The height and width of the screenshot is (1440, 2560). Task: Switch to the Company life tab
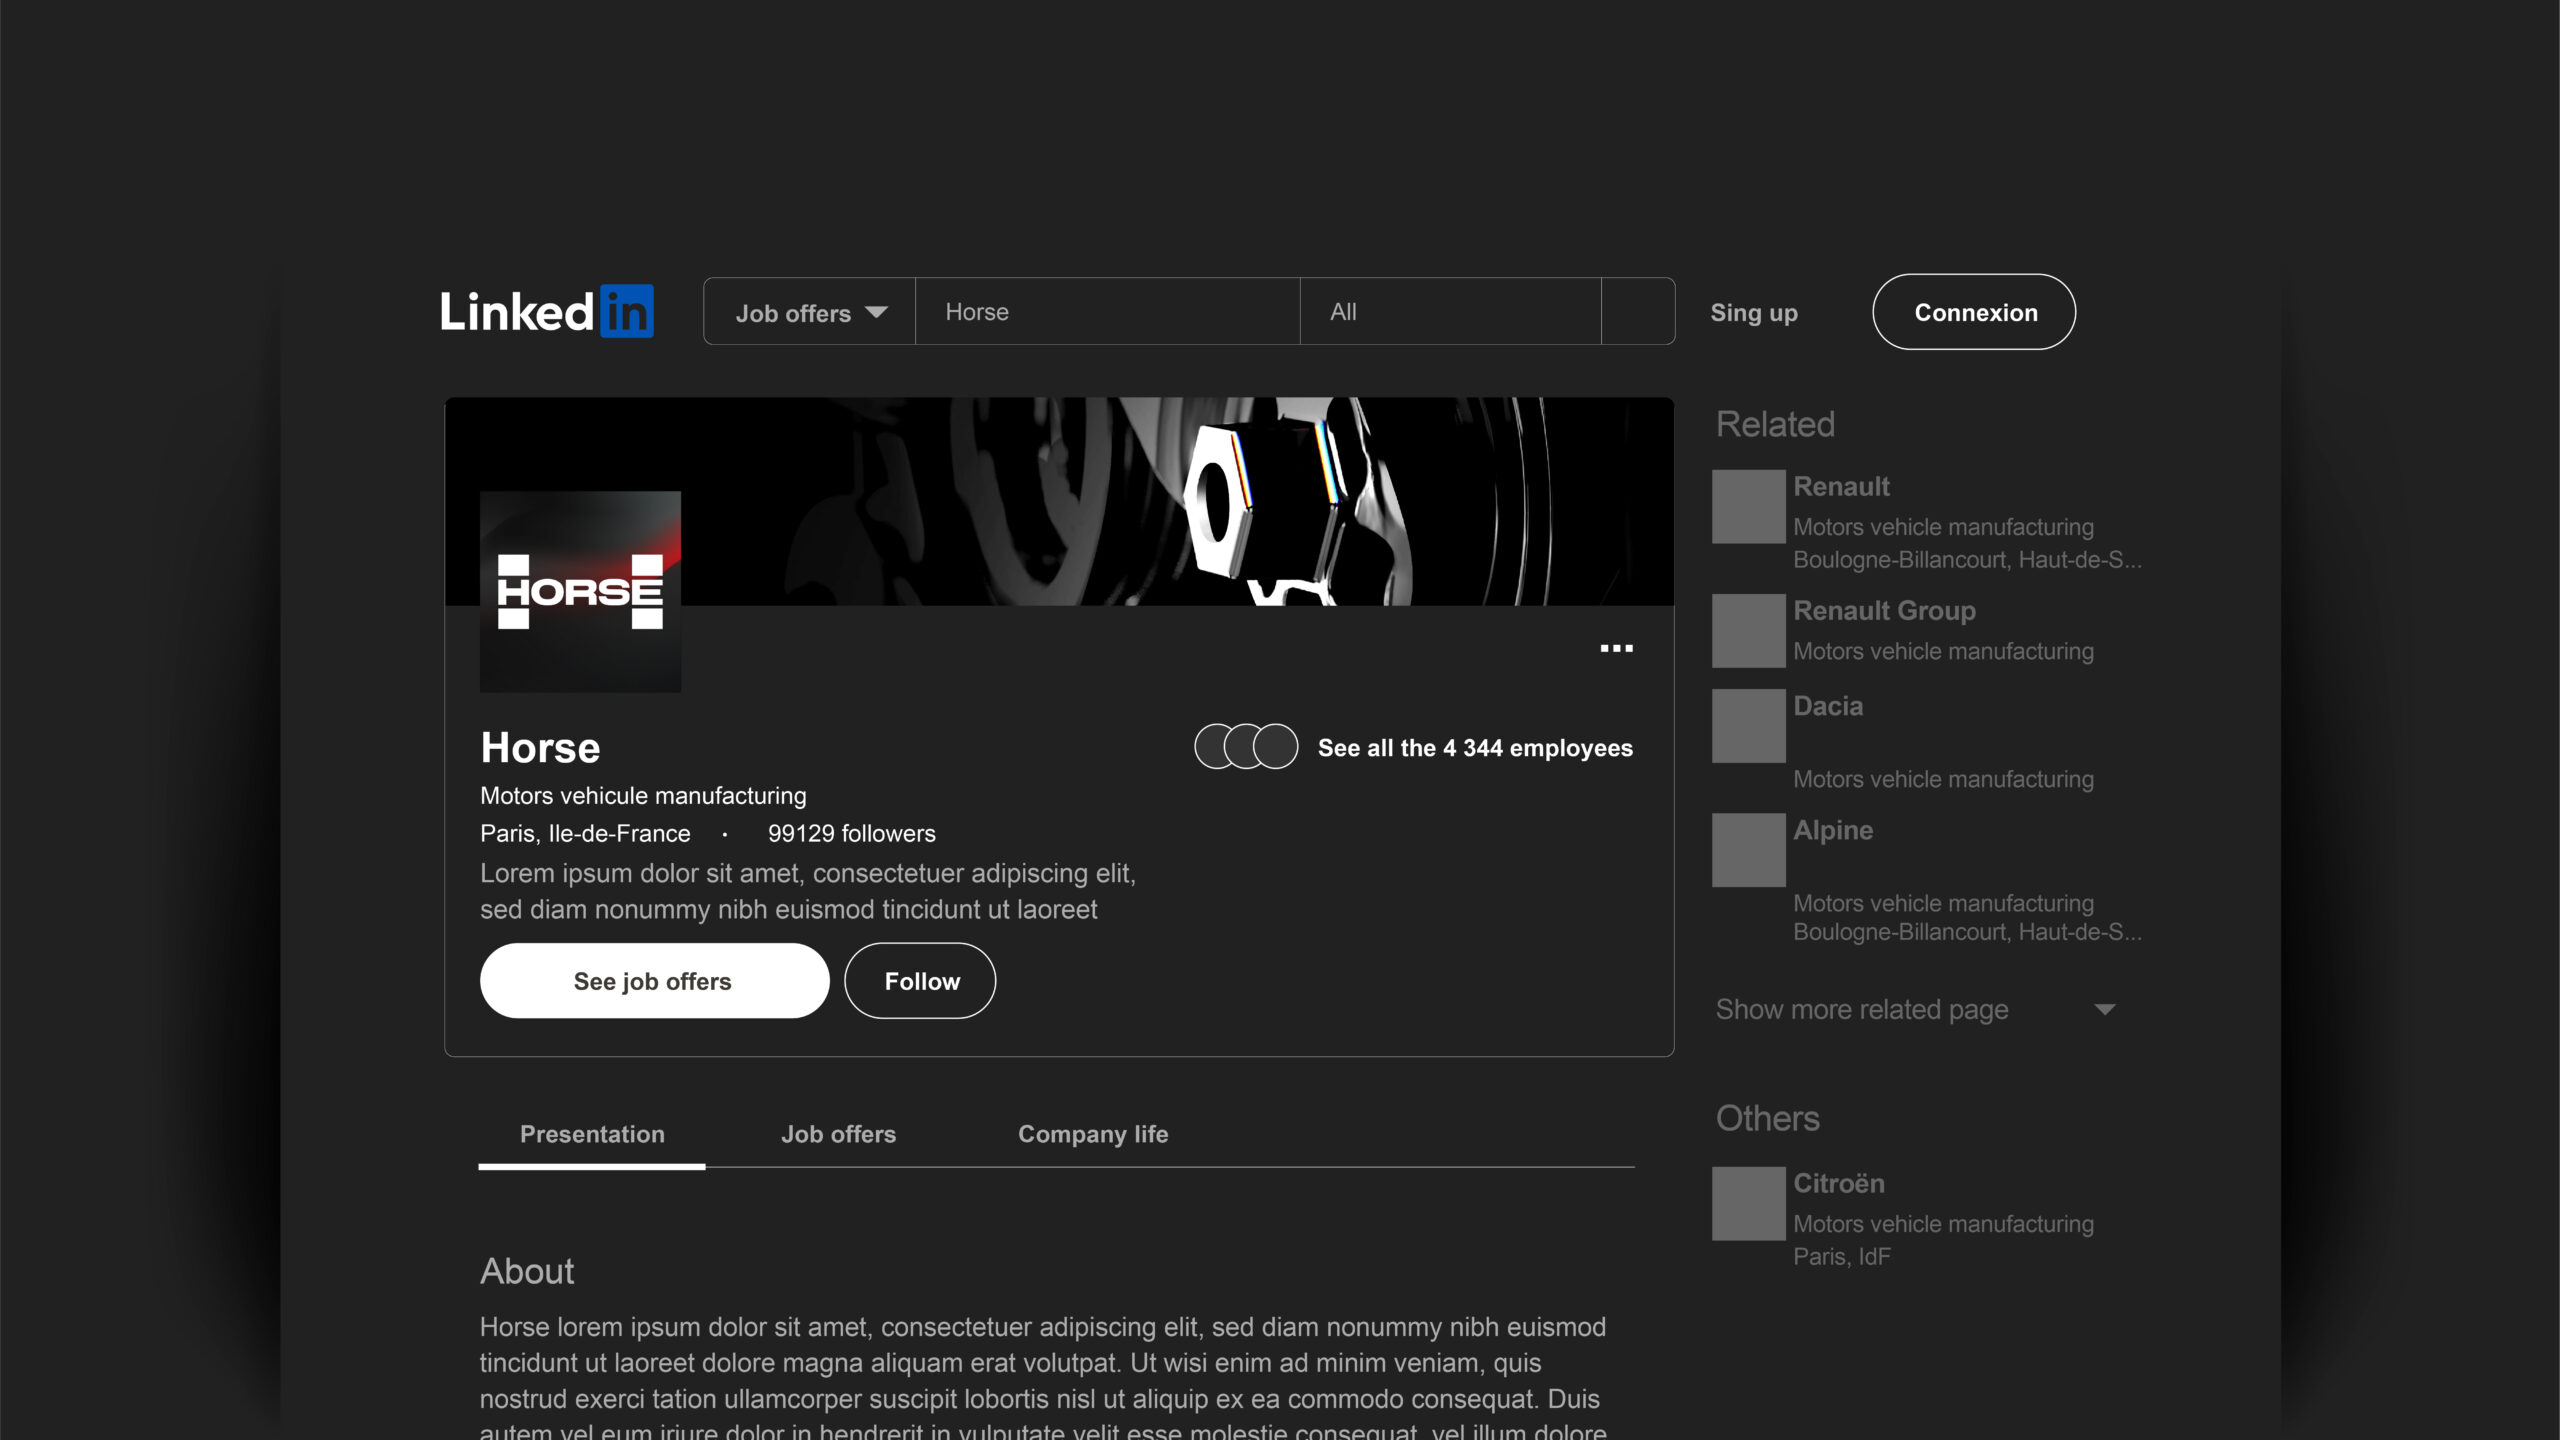pos(1093,1135)
